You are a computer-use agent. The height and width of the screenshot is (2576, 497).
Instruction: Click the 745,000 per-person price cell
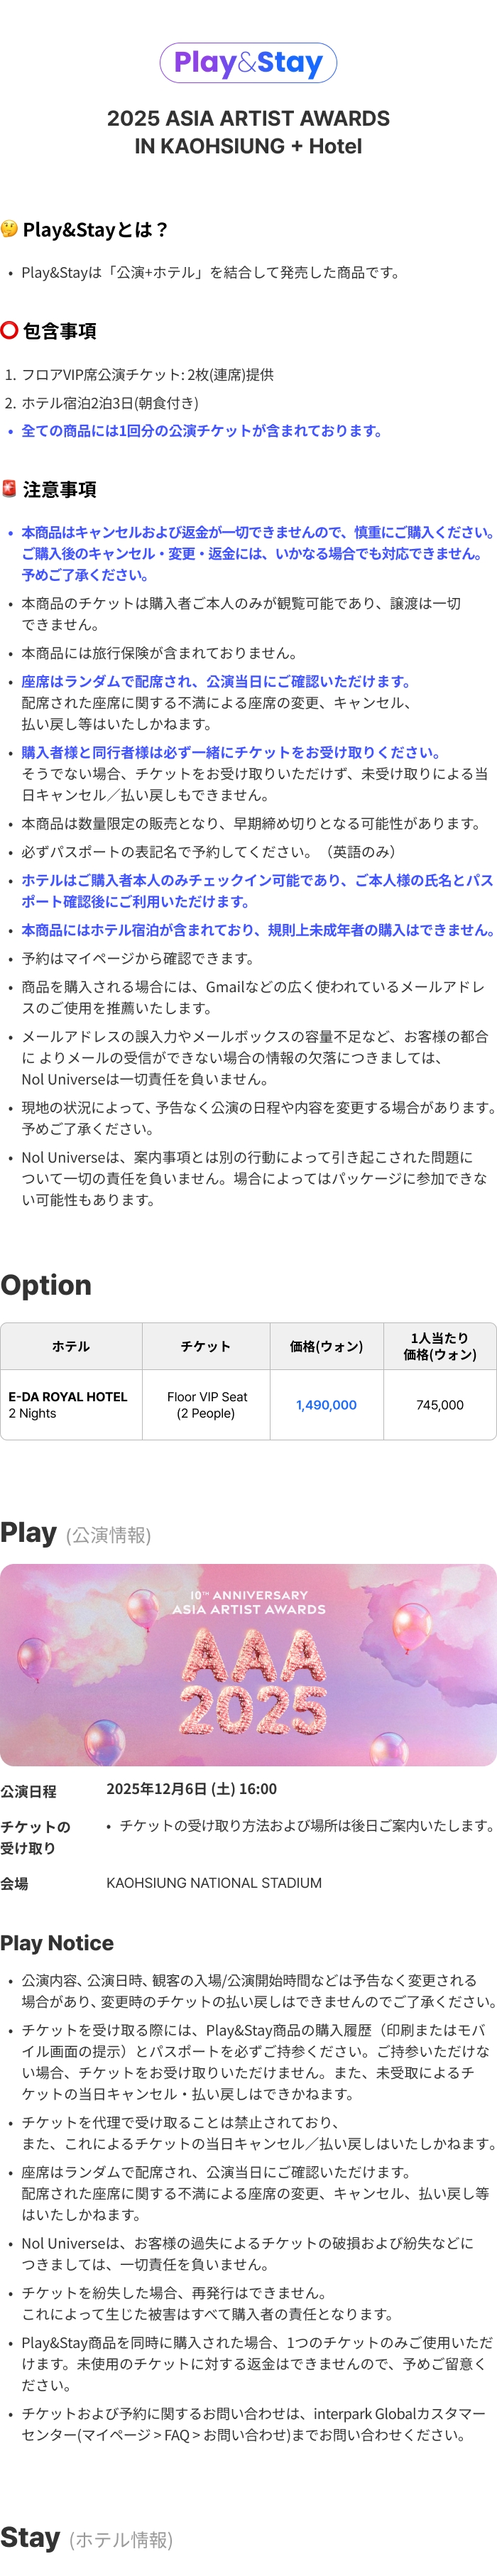pos(440,1405)
